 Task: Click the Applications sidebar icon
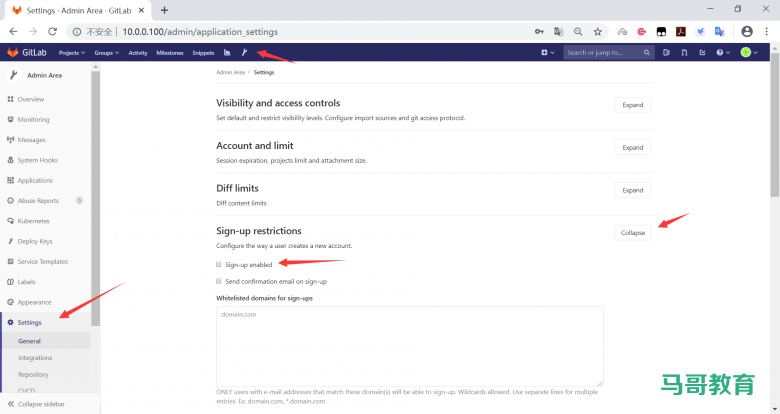click(10, 181)
